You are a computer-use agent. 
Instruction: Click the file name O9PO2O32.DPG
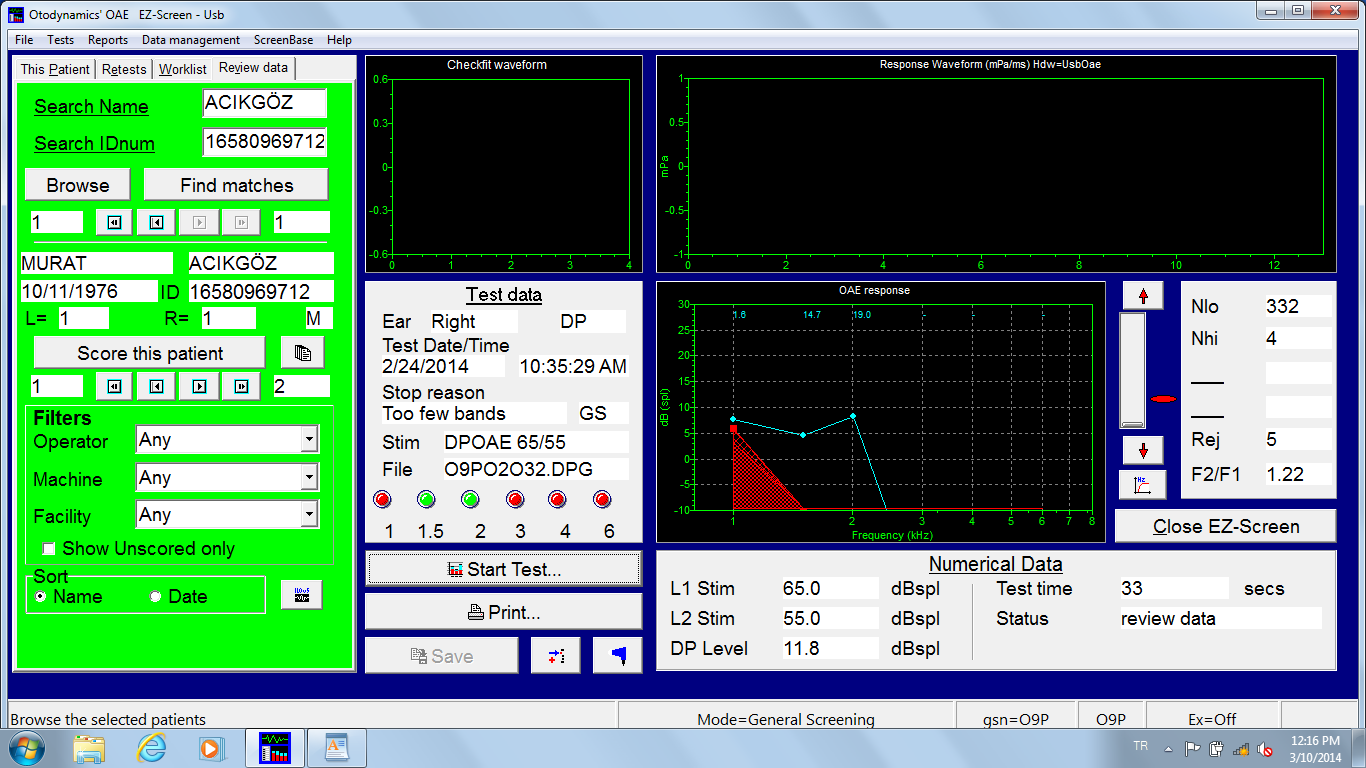535,469
